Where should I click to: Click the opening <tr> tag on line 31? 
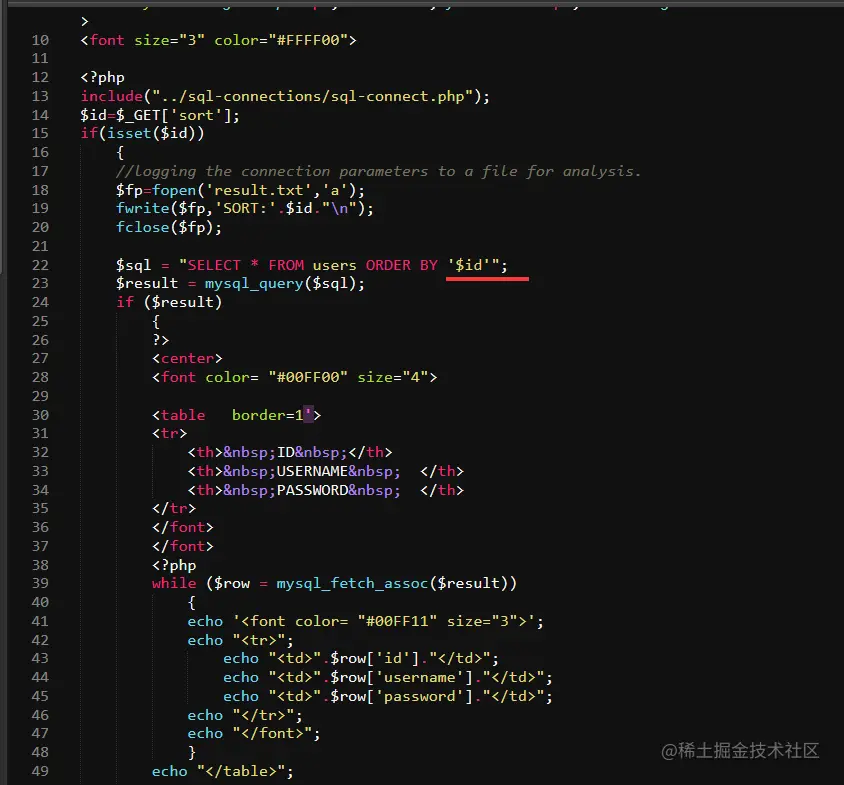(x=169, y=434)
